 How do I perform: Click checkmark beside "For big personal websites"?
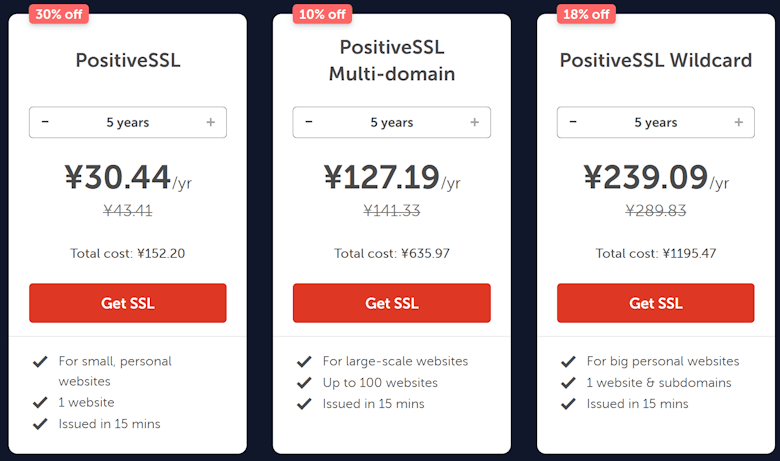[x=568, y=361]
